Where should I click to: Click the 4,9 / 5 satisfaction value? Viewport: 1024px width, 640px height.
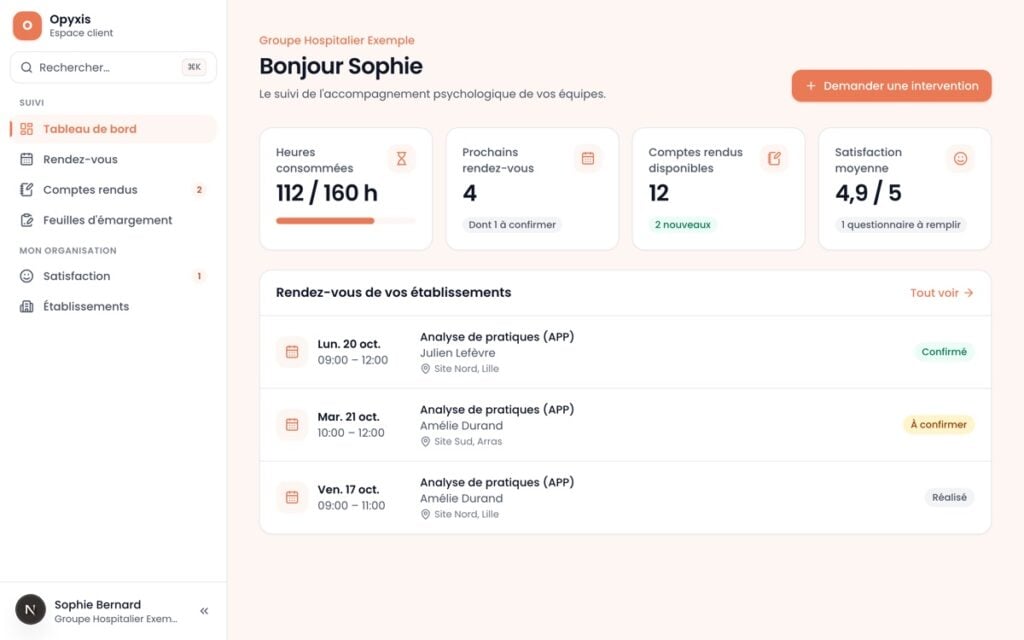(x=868, y=193)
